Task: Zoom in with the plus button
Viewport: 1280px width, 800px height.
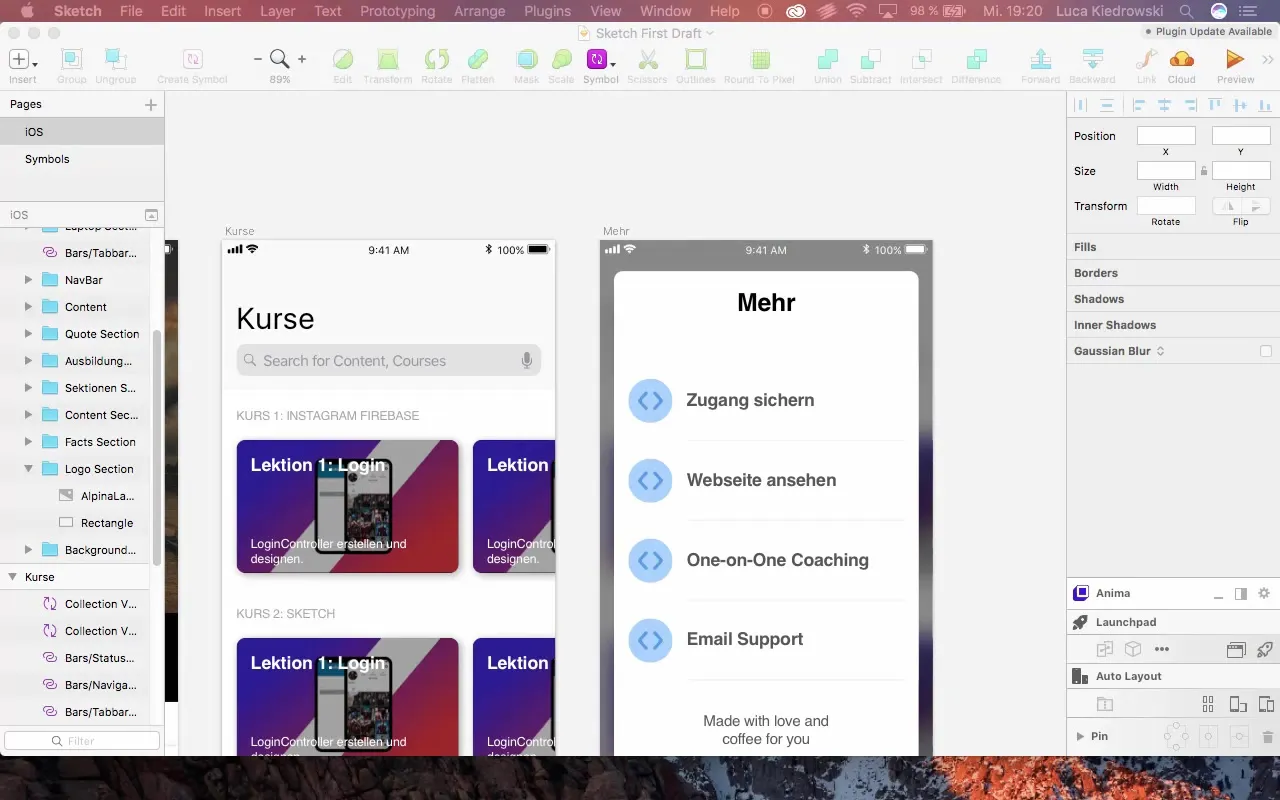Action: click(x=302, y=59)
